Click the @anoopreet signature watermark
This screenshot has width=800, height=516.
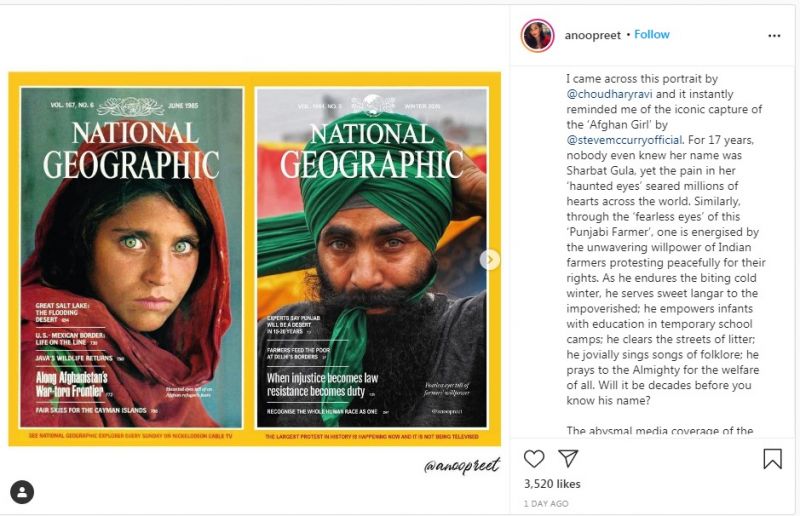459,466
